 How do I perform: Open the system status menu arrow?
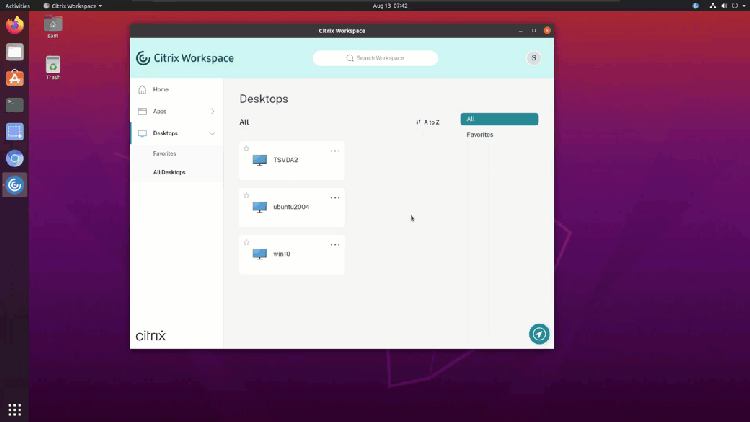pos(744,6)
